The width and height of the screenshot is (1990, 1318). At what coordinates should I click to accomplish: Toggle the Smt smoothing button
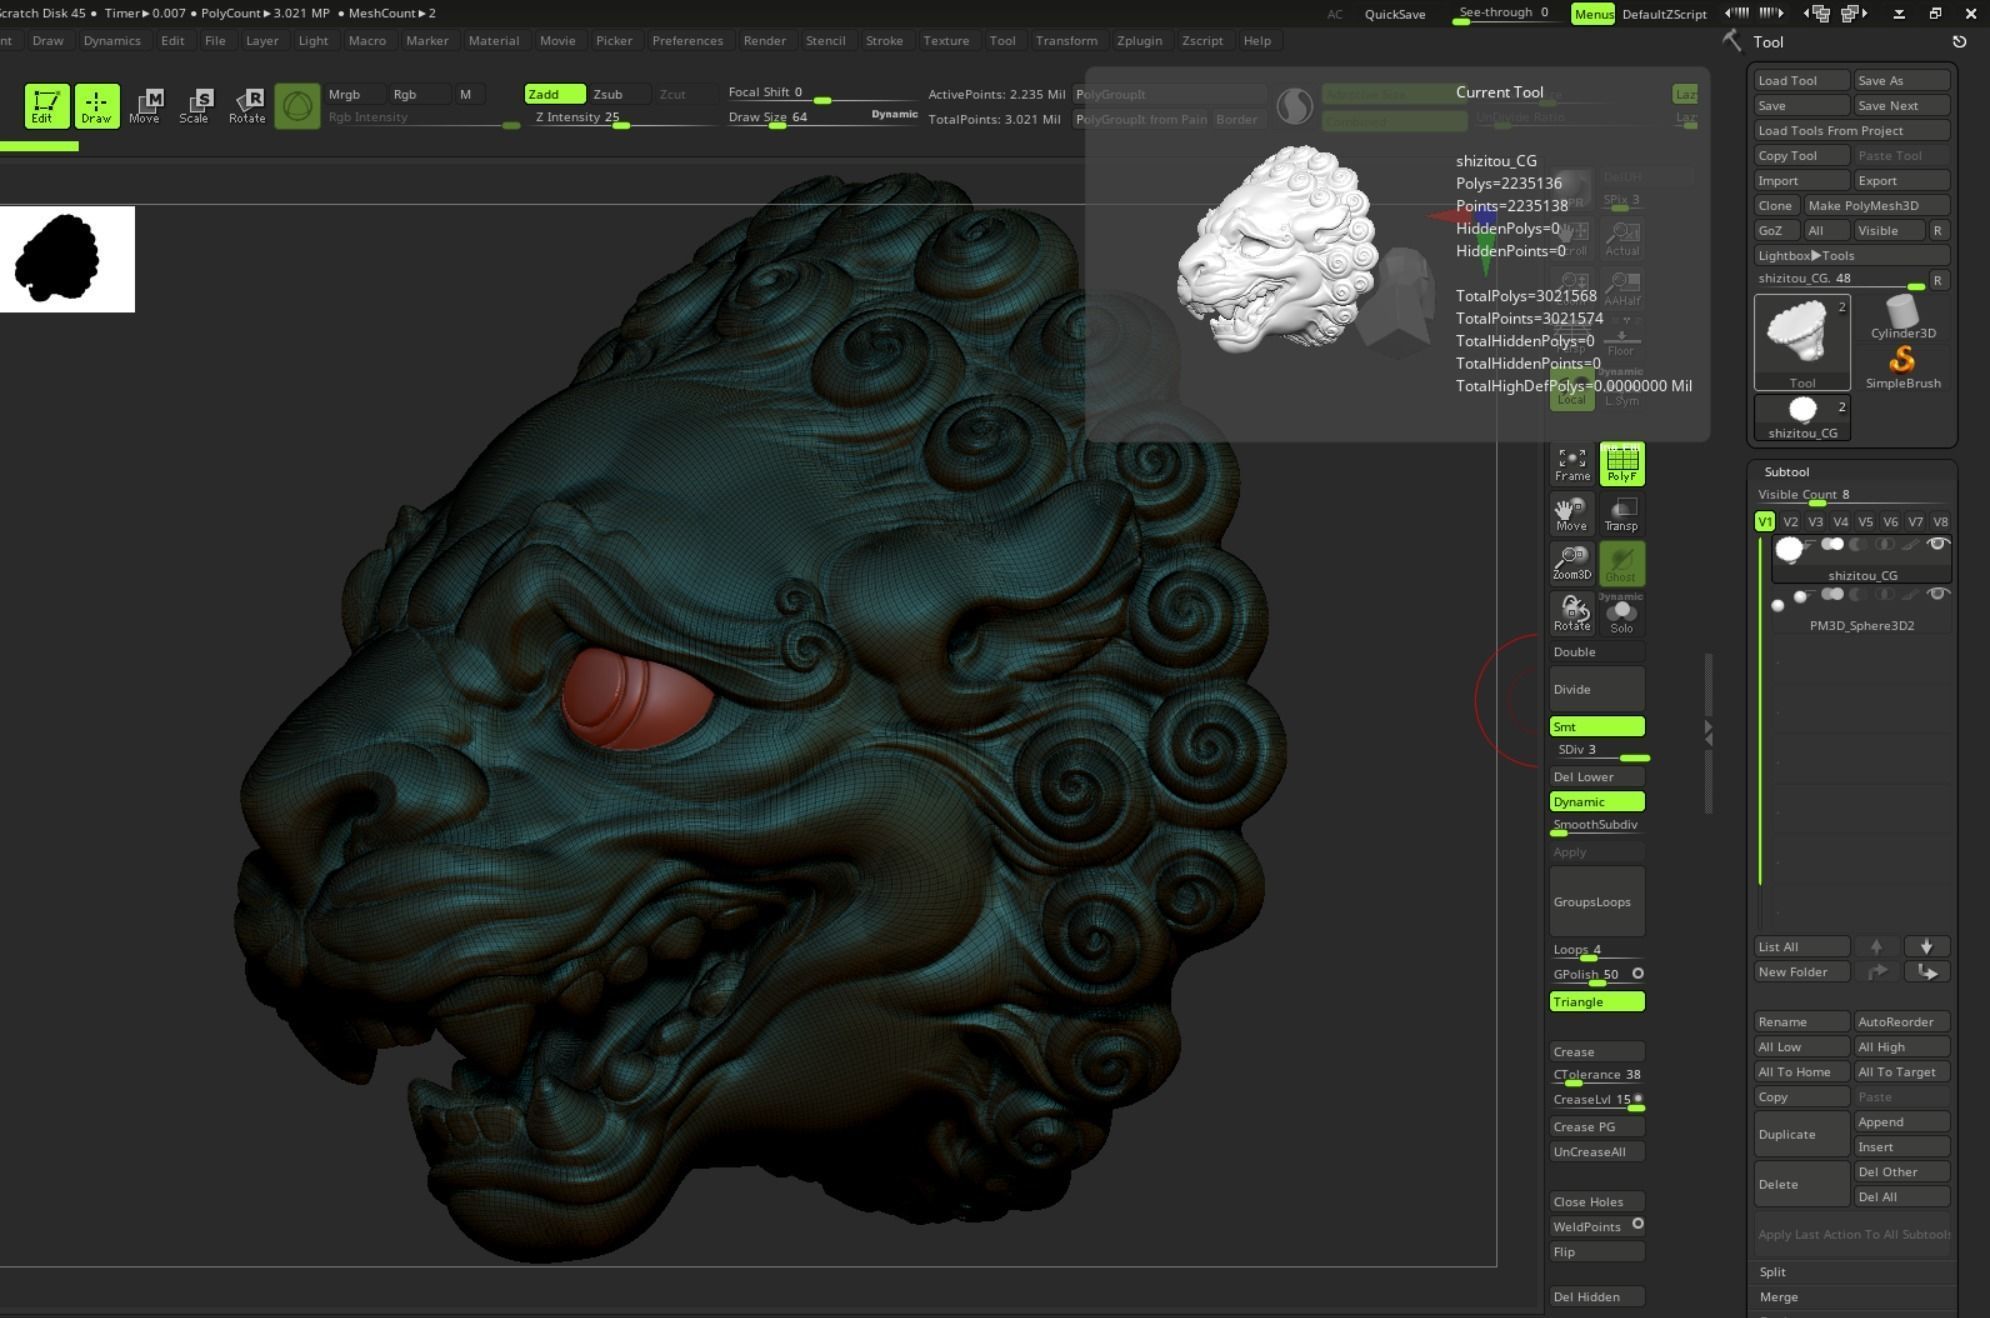pos(1597,727)
